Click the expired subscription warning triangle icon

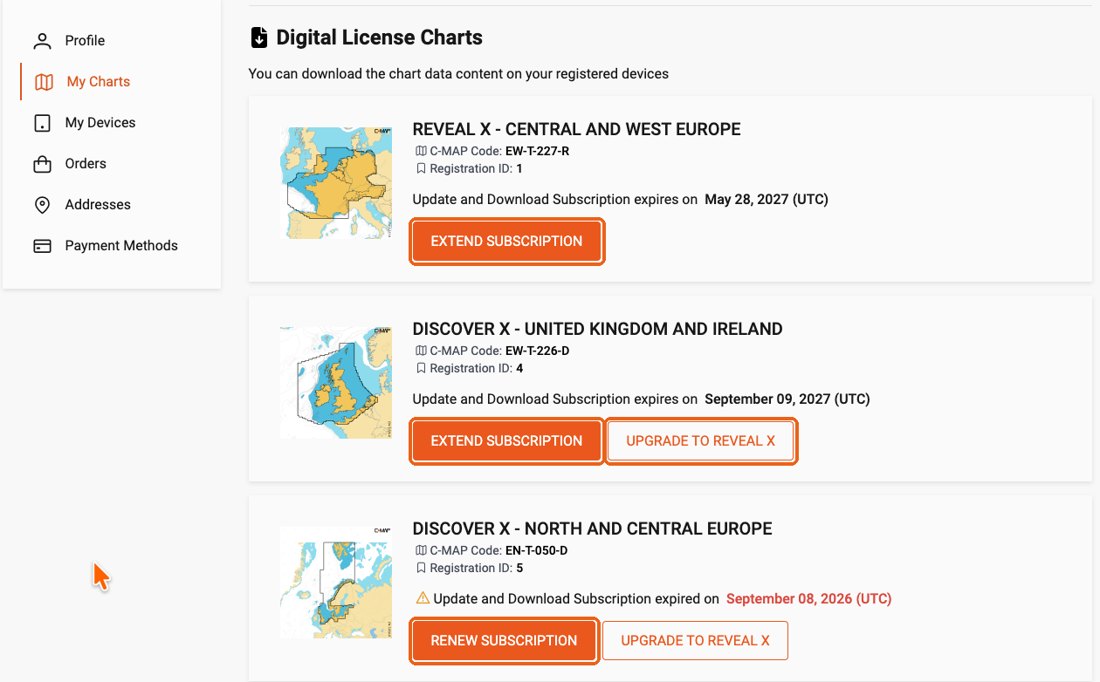pos(422,599)
